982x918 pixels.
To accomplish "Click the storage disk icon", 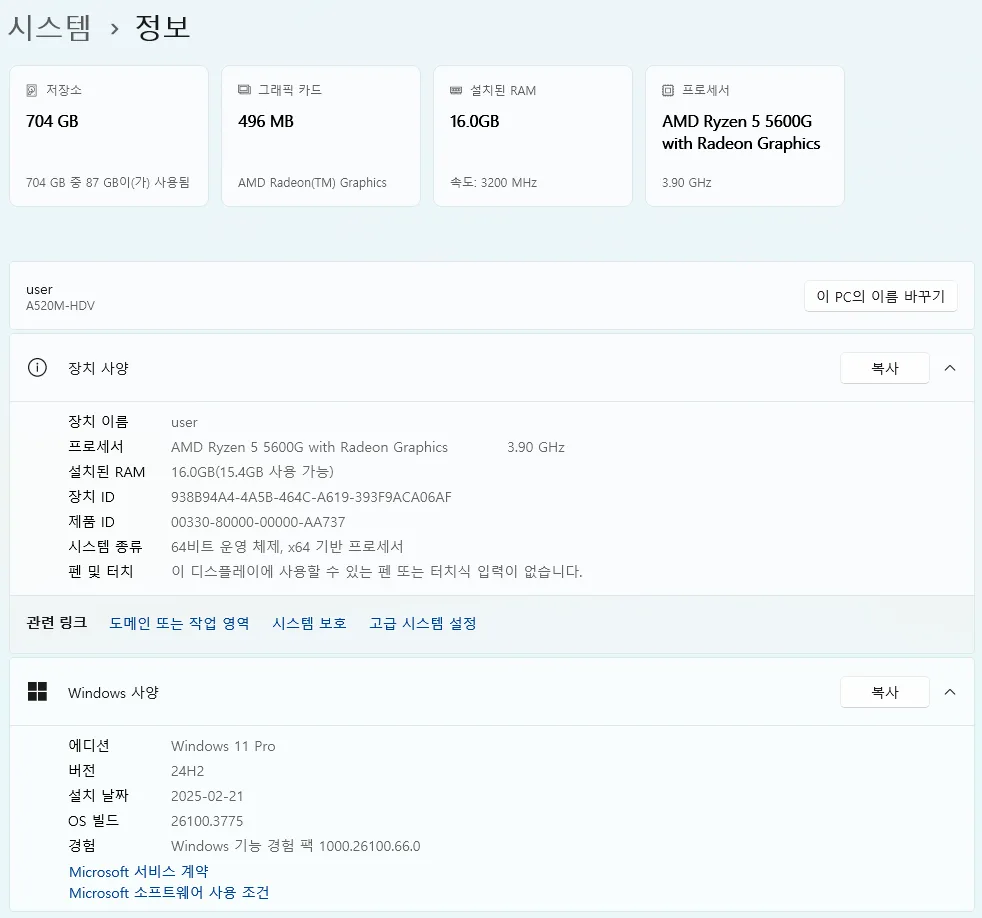I will point(32,90).
